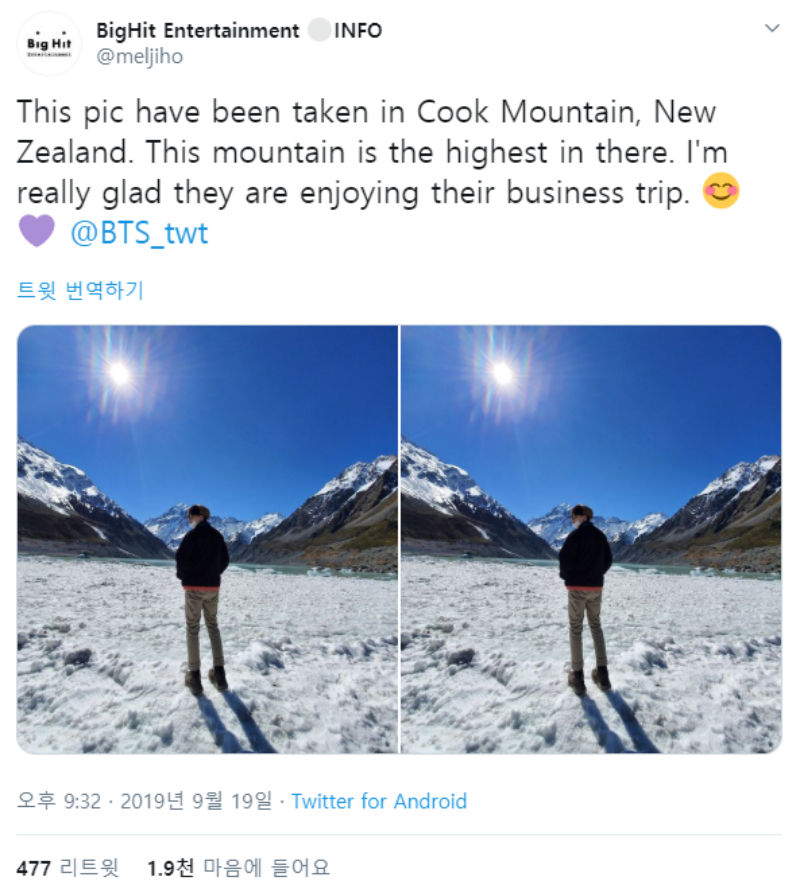The height and width of the screenshot is (896, 800).
Task: Open the @BTS_twt mention
Action: [x=139, y=235]
